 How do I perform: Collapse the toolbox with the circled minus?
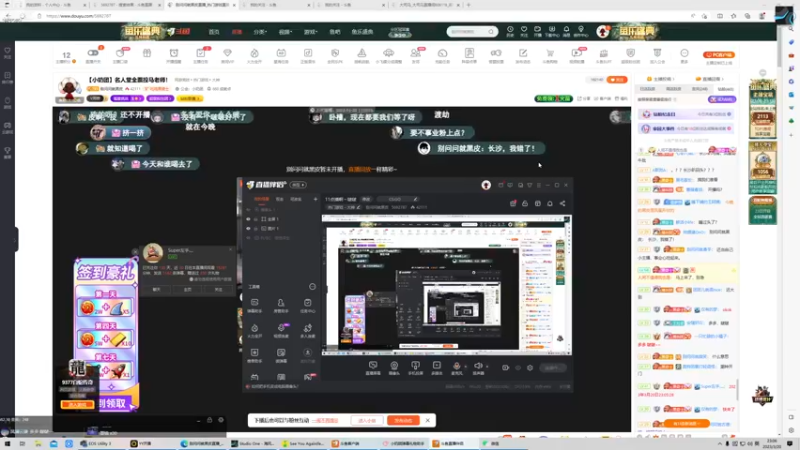(312, 287)
